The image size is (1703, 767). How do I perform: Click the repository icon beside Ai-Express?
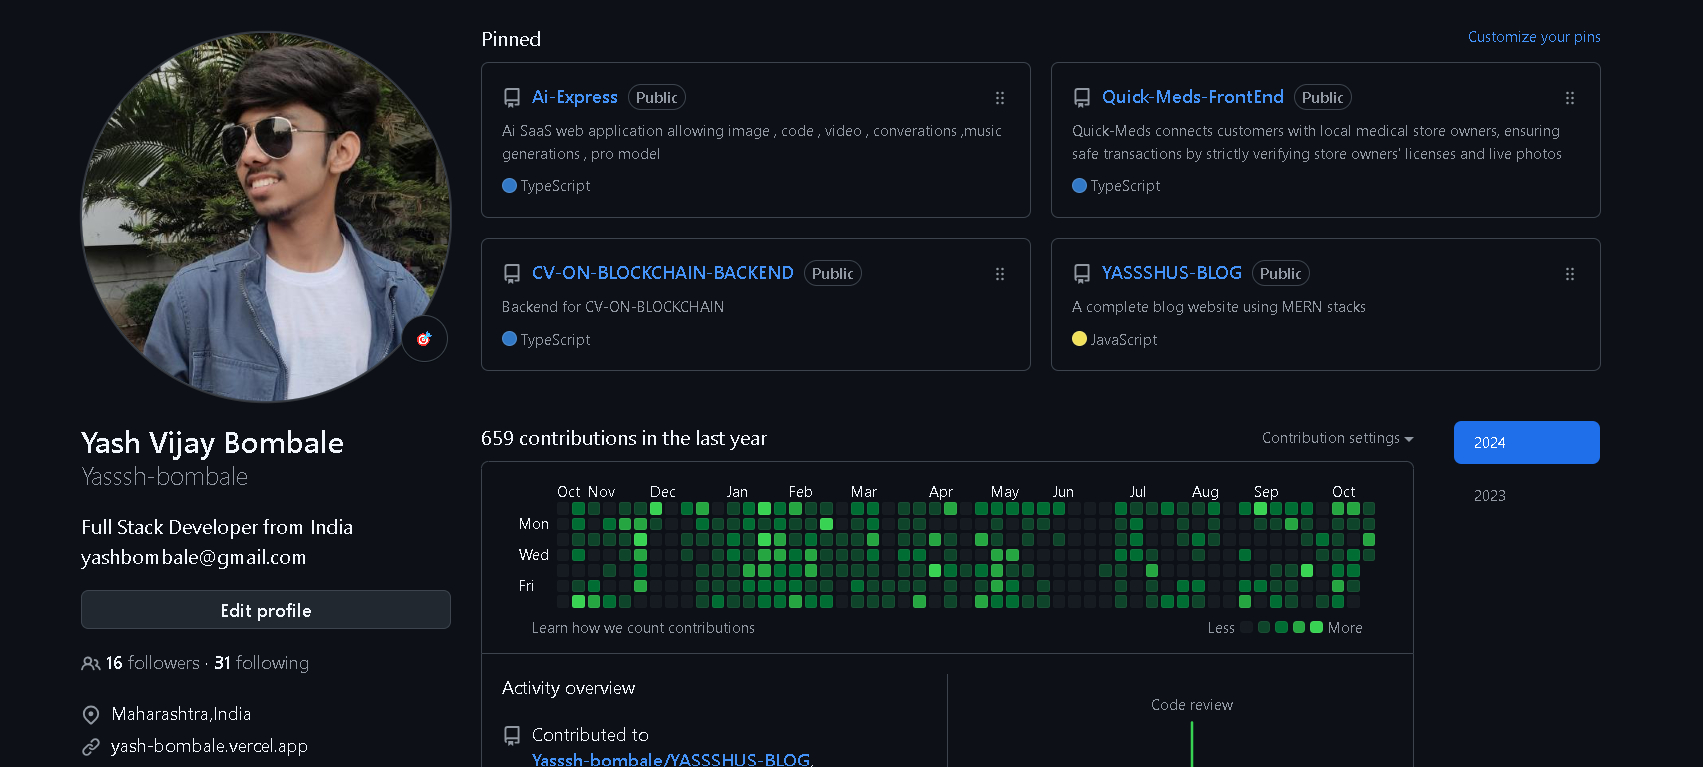pos(512,98)
